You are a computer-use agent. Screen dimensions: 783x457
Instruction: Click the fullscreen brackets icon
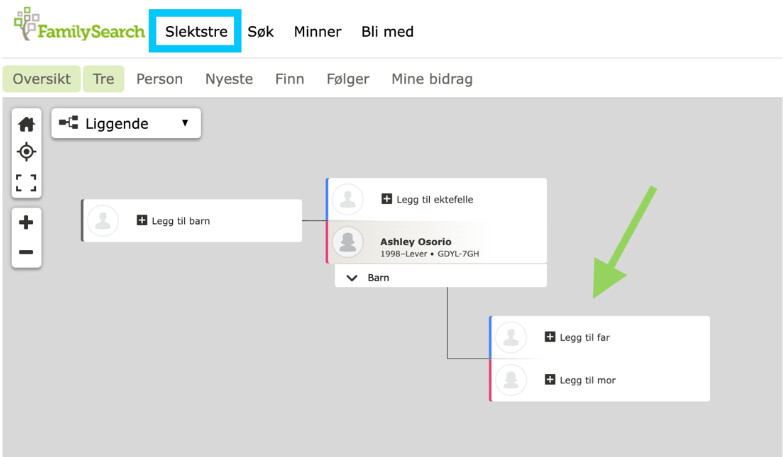pyautogui.click(x=26, y=182)
